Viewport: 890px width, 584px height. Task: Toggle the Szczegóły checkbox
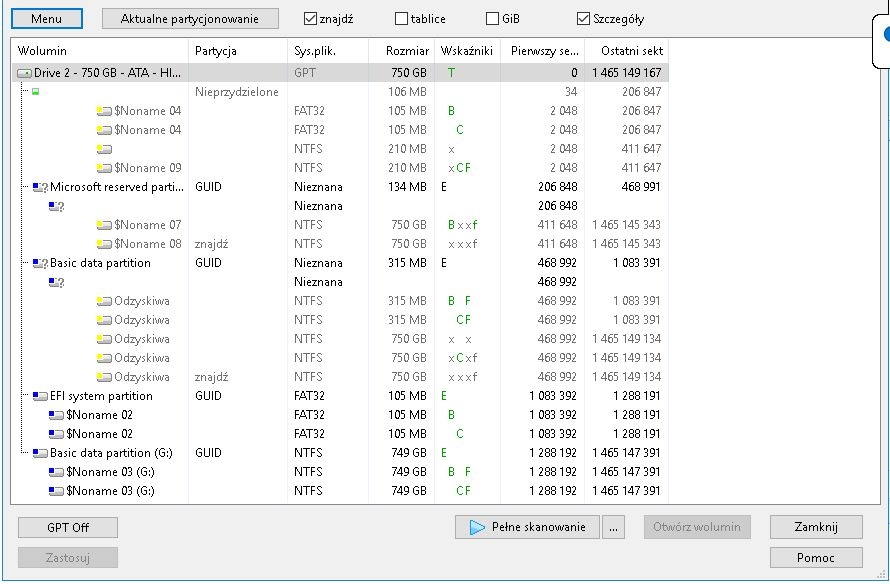[583, 19]
